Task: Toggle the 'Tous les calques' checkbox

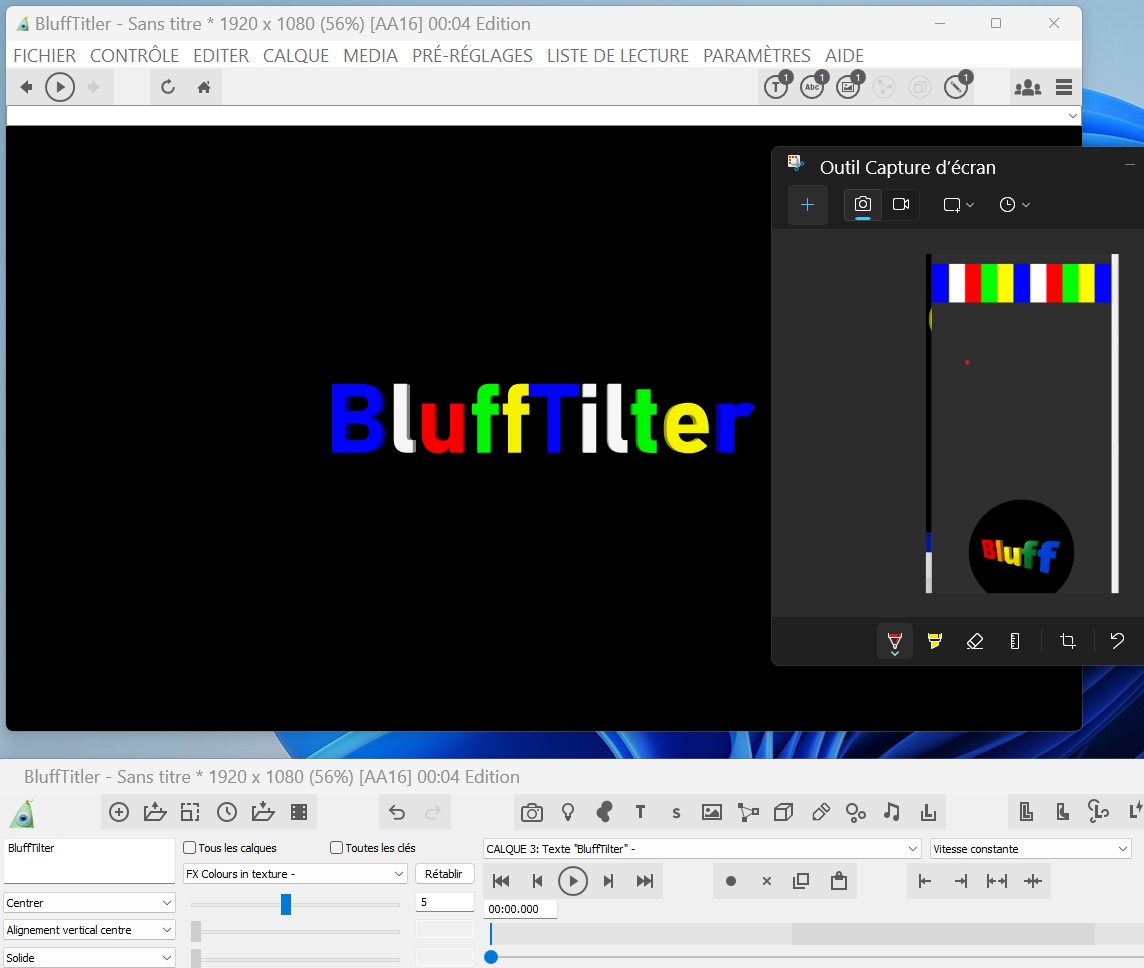Action: [x=190, y=848]
